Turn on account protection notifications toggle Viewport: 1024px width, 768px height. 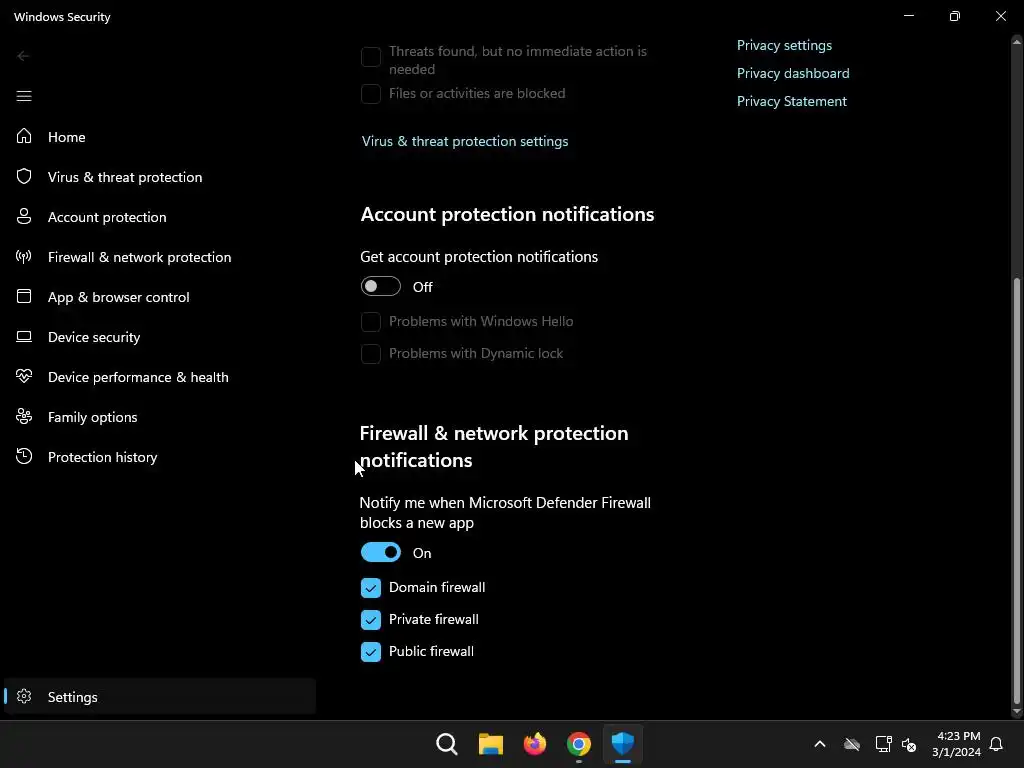click(x=381, y=286)
